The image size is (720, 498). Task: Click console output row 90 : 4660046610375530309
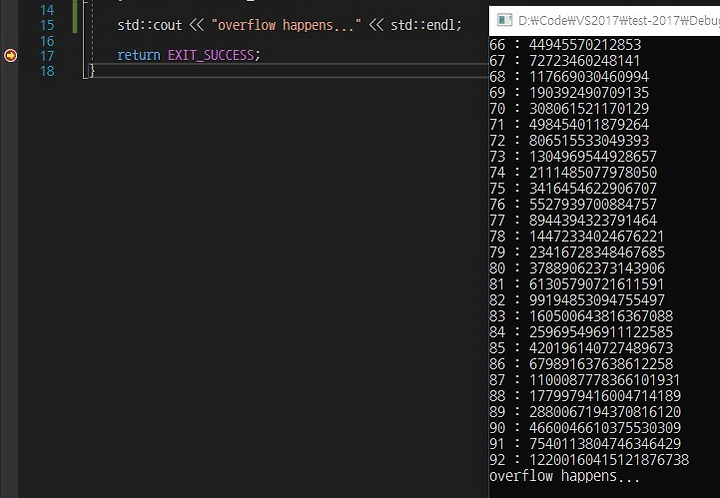point(585,428)
